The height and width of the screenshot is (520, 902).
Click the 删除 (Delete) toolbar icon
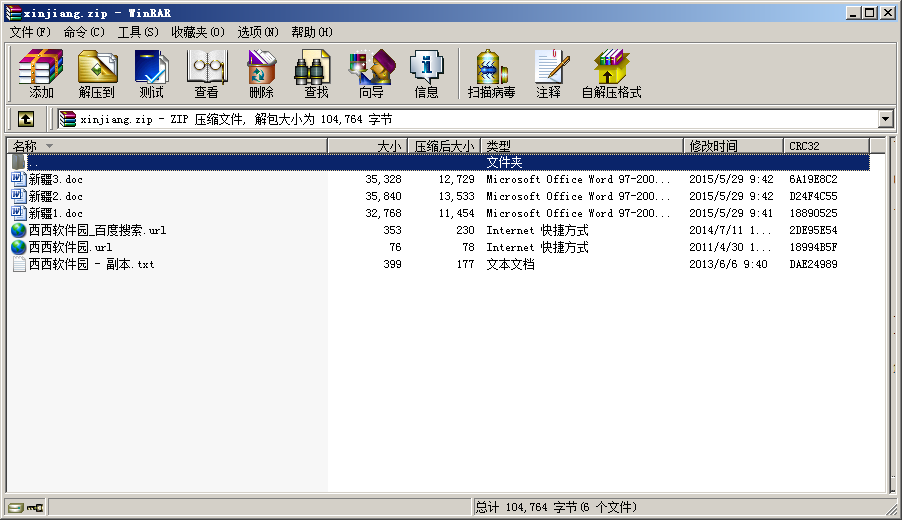(261, 74)
